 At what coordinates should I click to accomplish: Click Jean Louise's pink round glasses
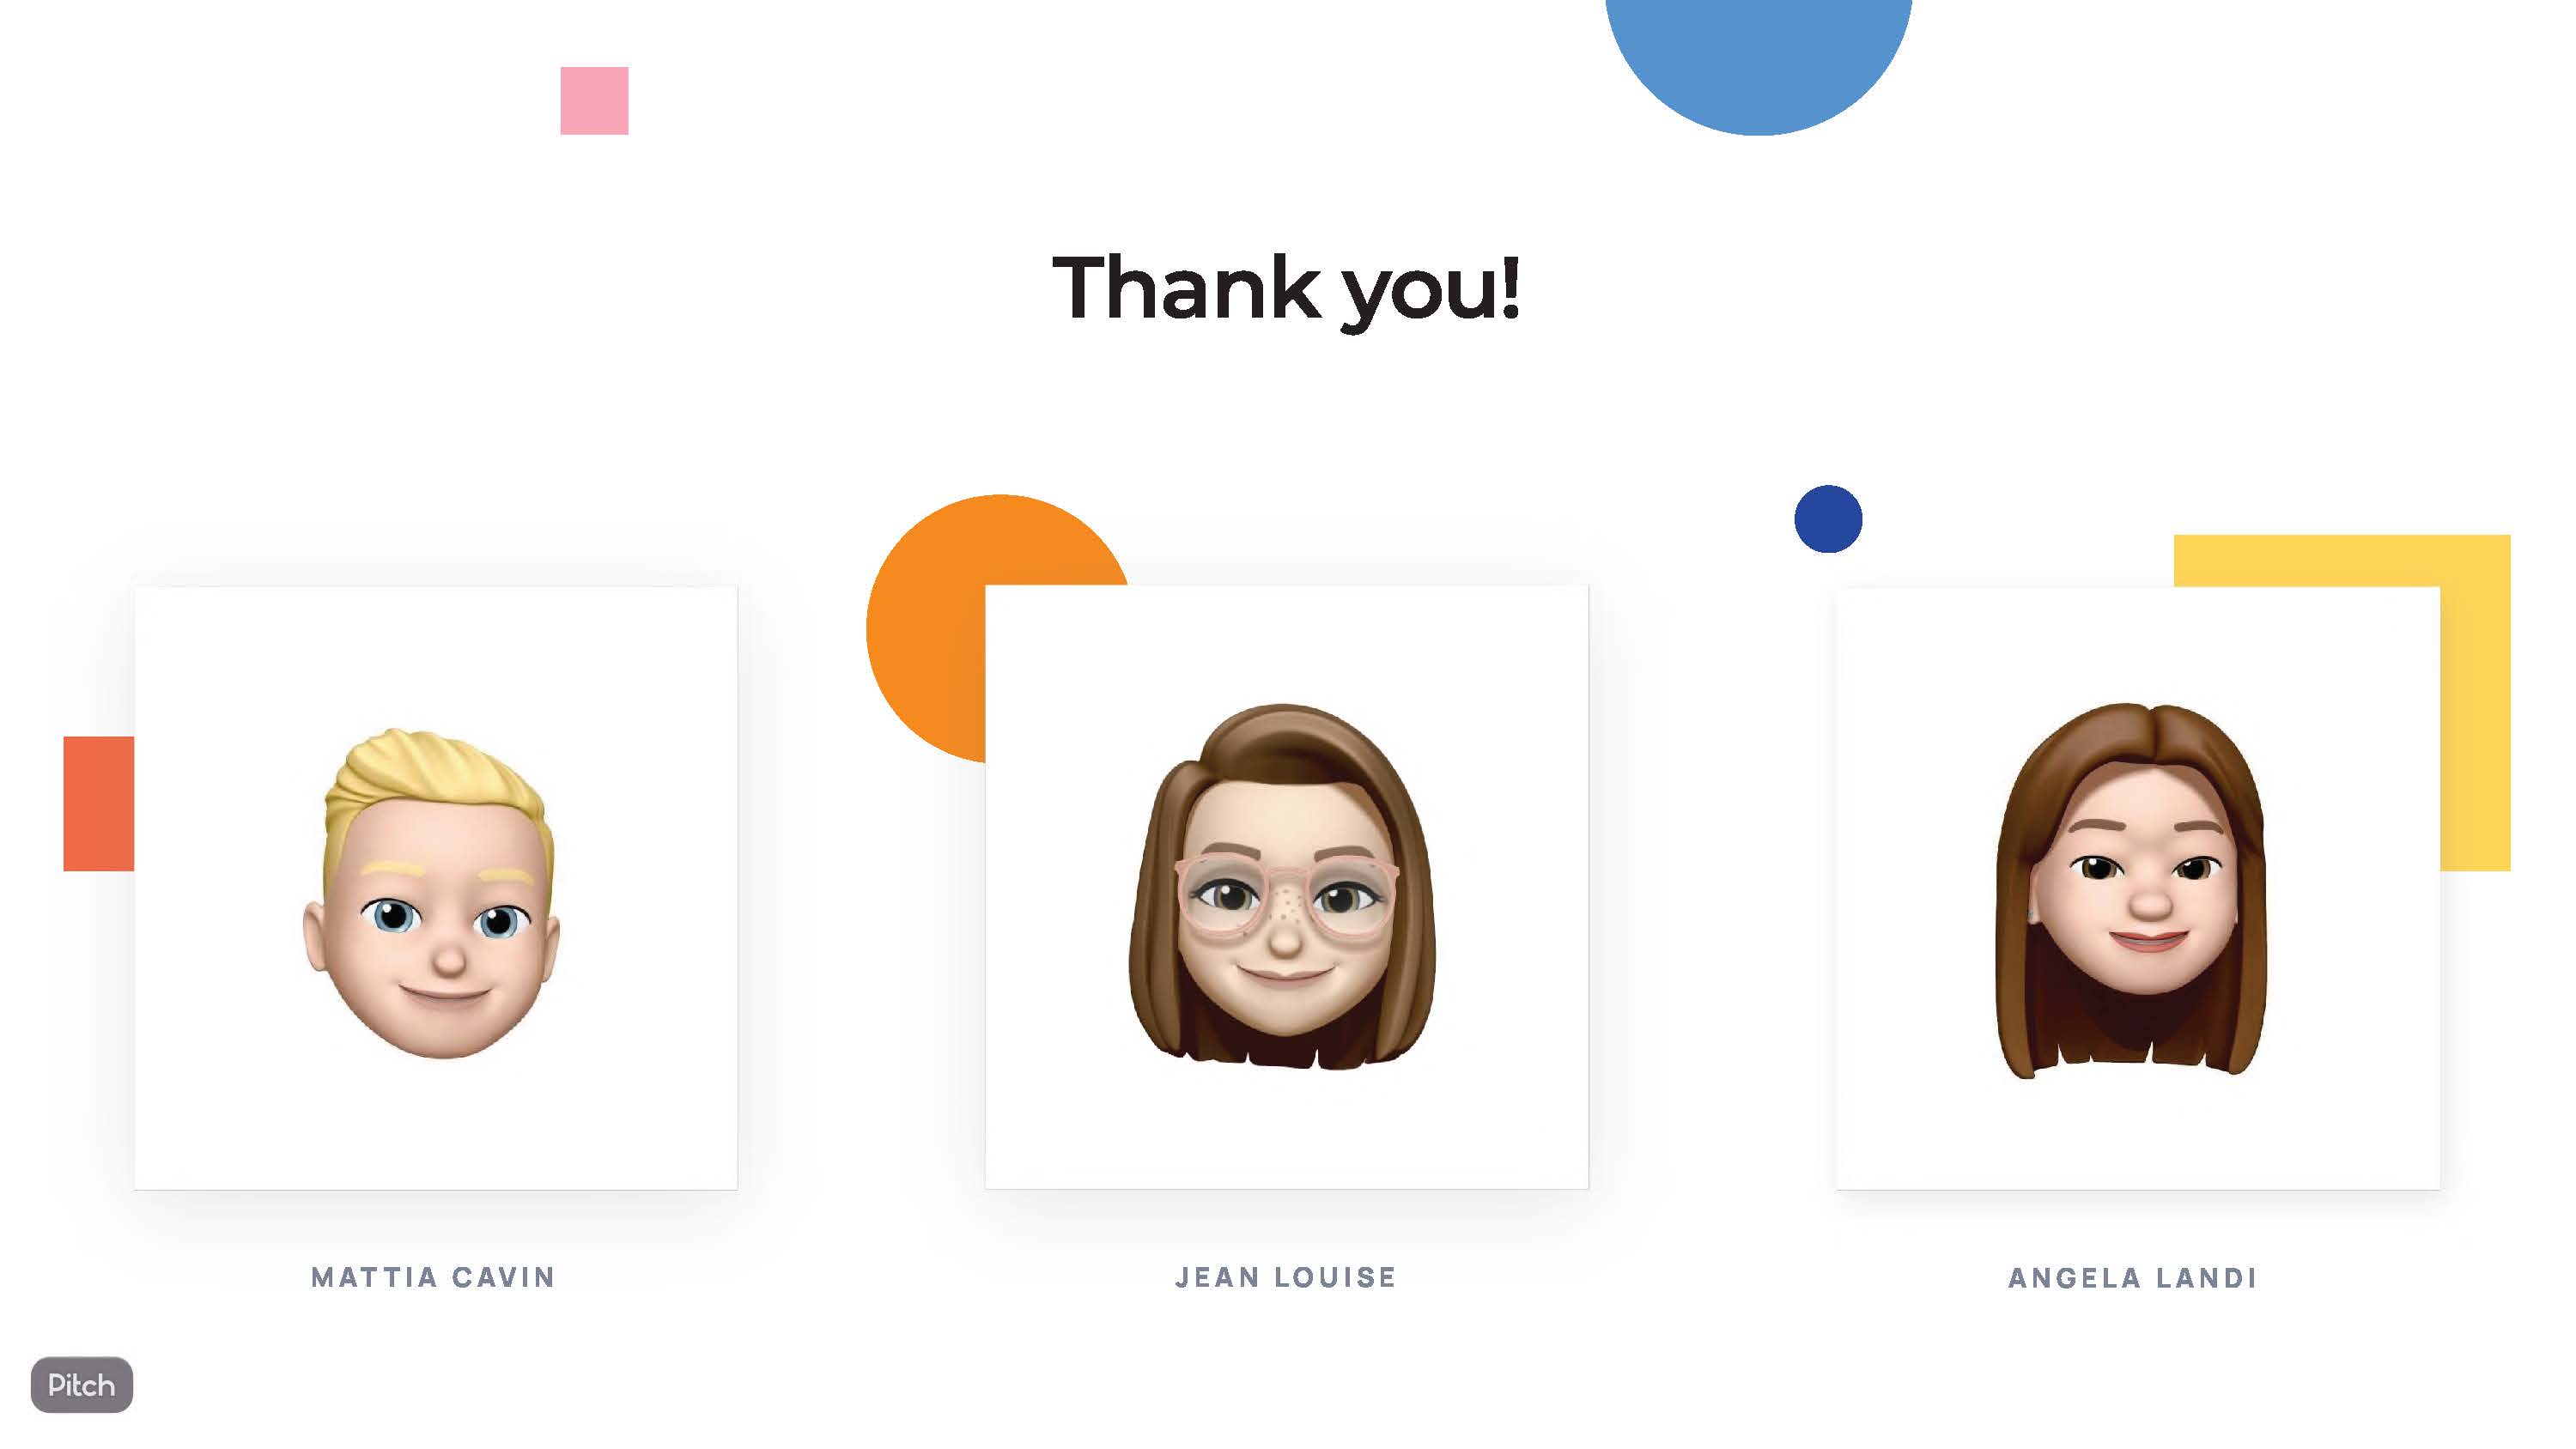1287,897
